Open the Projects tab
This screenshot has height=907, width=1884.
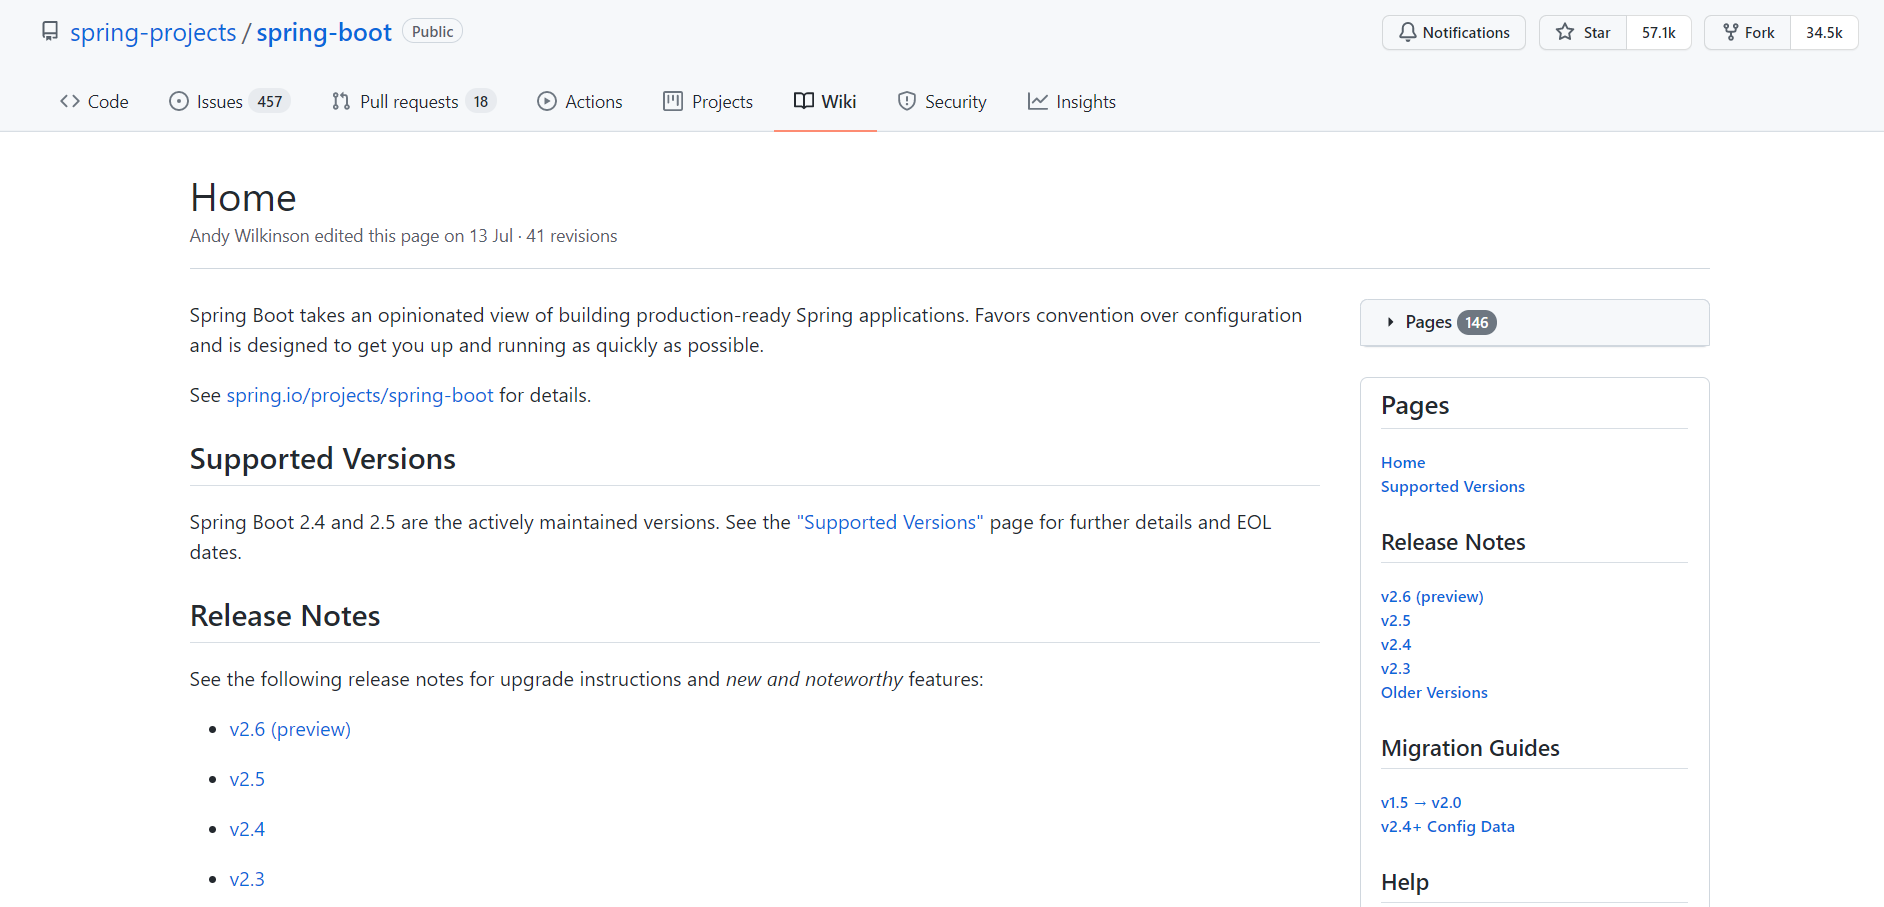(708, 101)
